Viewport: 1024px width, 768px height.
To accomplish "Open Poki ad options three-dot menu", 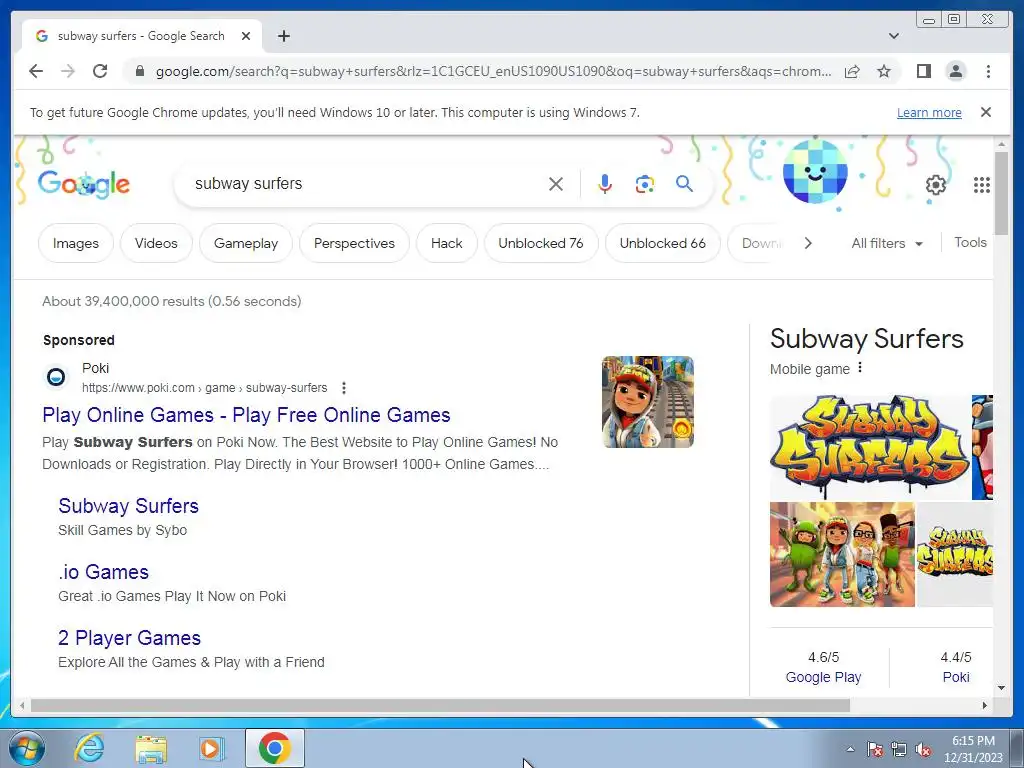I will click(344, 388).
